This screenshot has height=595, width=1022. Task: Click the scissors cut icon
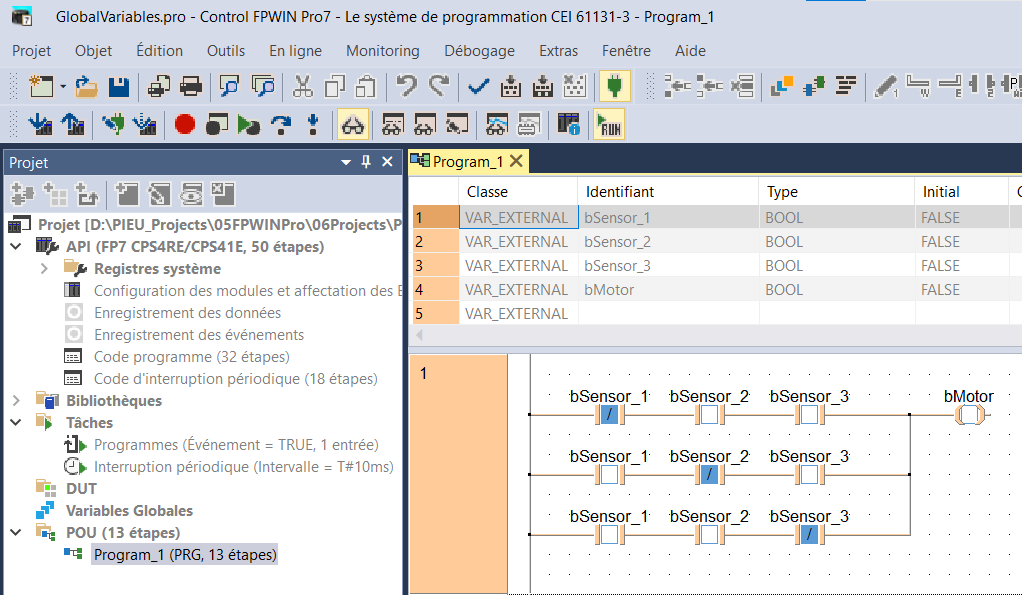pos(303,87)
